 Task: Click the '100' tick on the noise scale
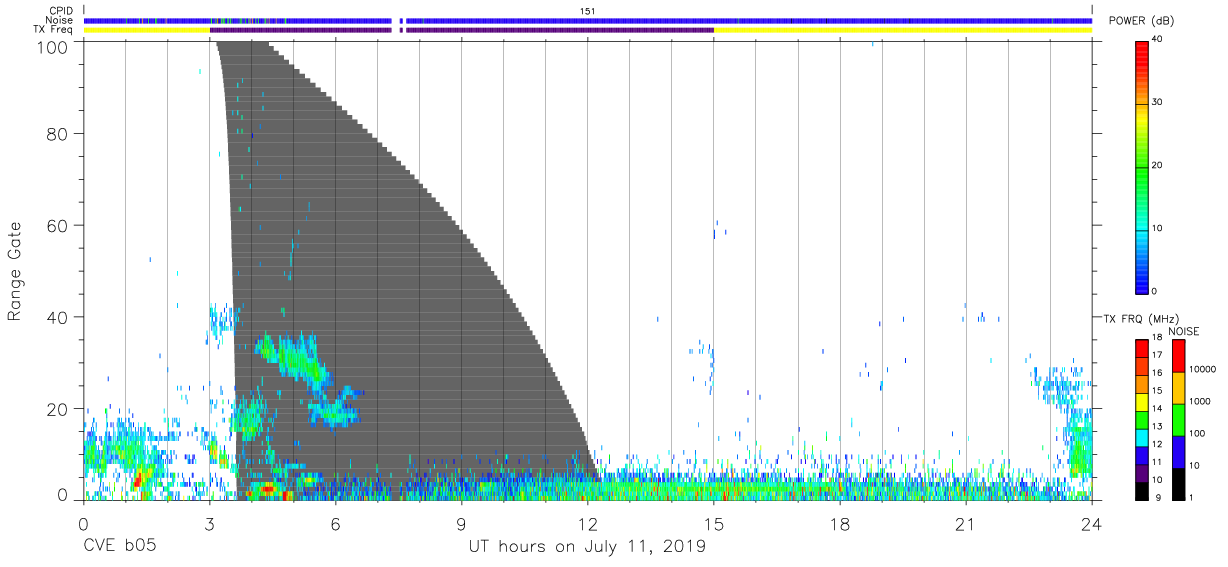[1198, 433]
